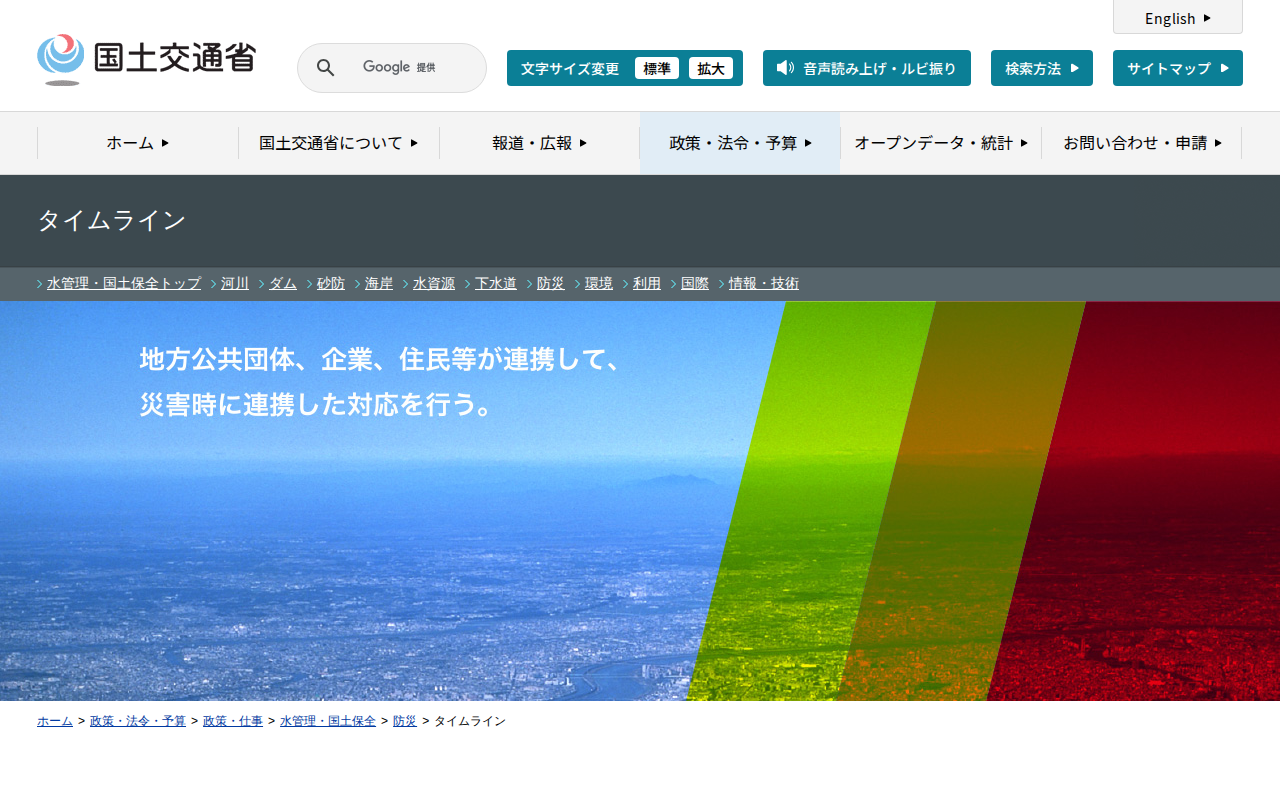Viewport: 1280px width, 800px height.
Task: Click 政策・法令・予算 in the breadcrumb
Action: click(x=138, y=721)
